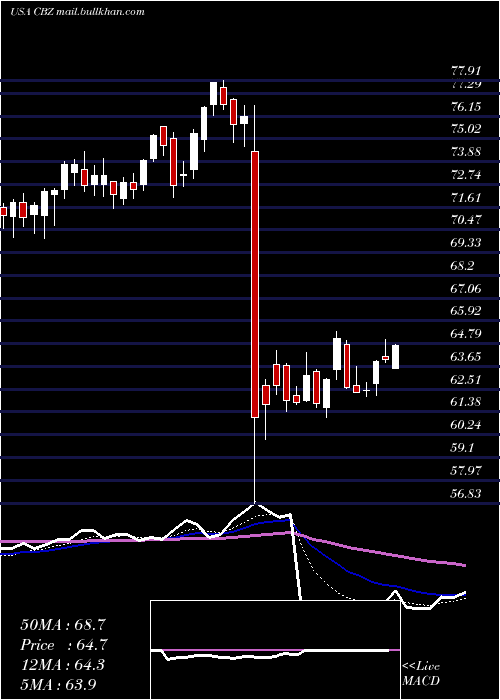This screenshot has height=700, width=500.
Task: Click the 'USA CBZ mail.bullkhan.com' header text
Action: (x=77, y=12)
